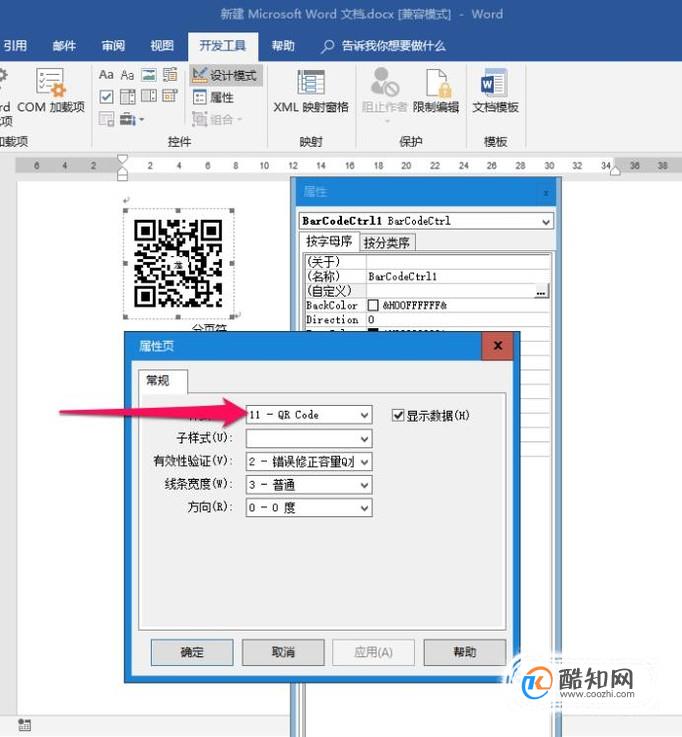The width and height of the screenshot is (682, 737).
Task: Switch to 引用 ribbon tab
Action: coord(15,46)
